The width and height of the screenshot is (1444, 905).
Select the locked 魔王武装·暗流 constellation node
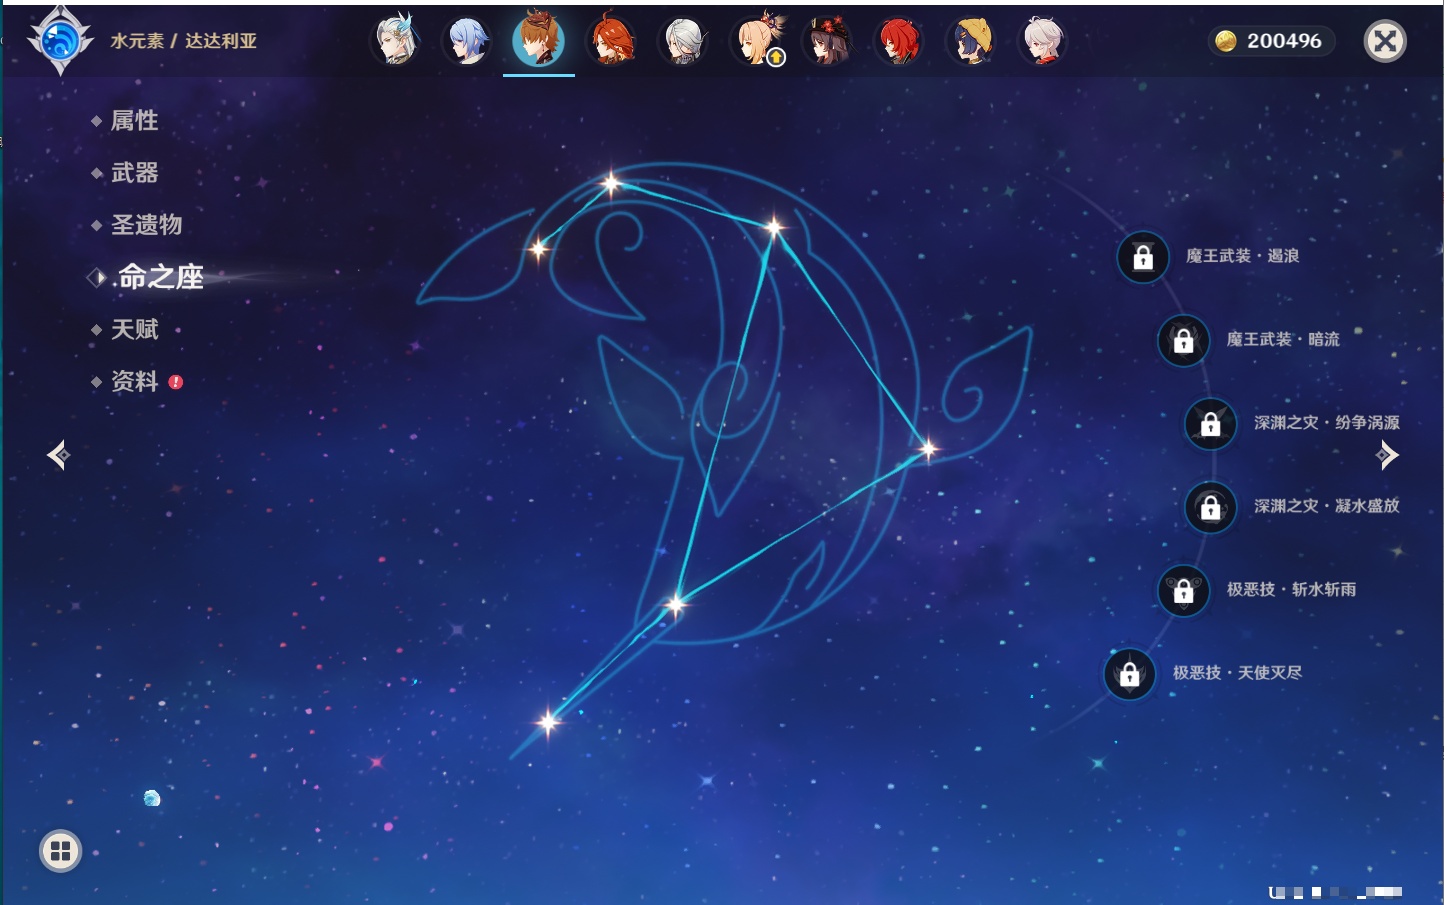(x=1183, y=340)
